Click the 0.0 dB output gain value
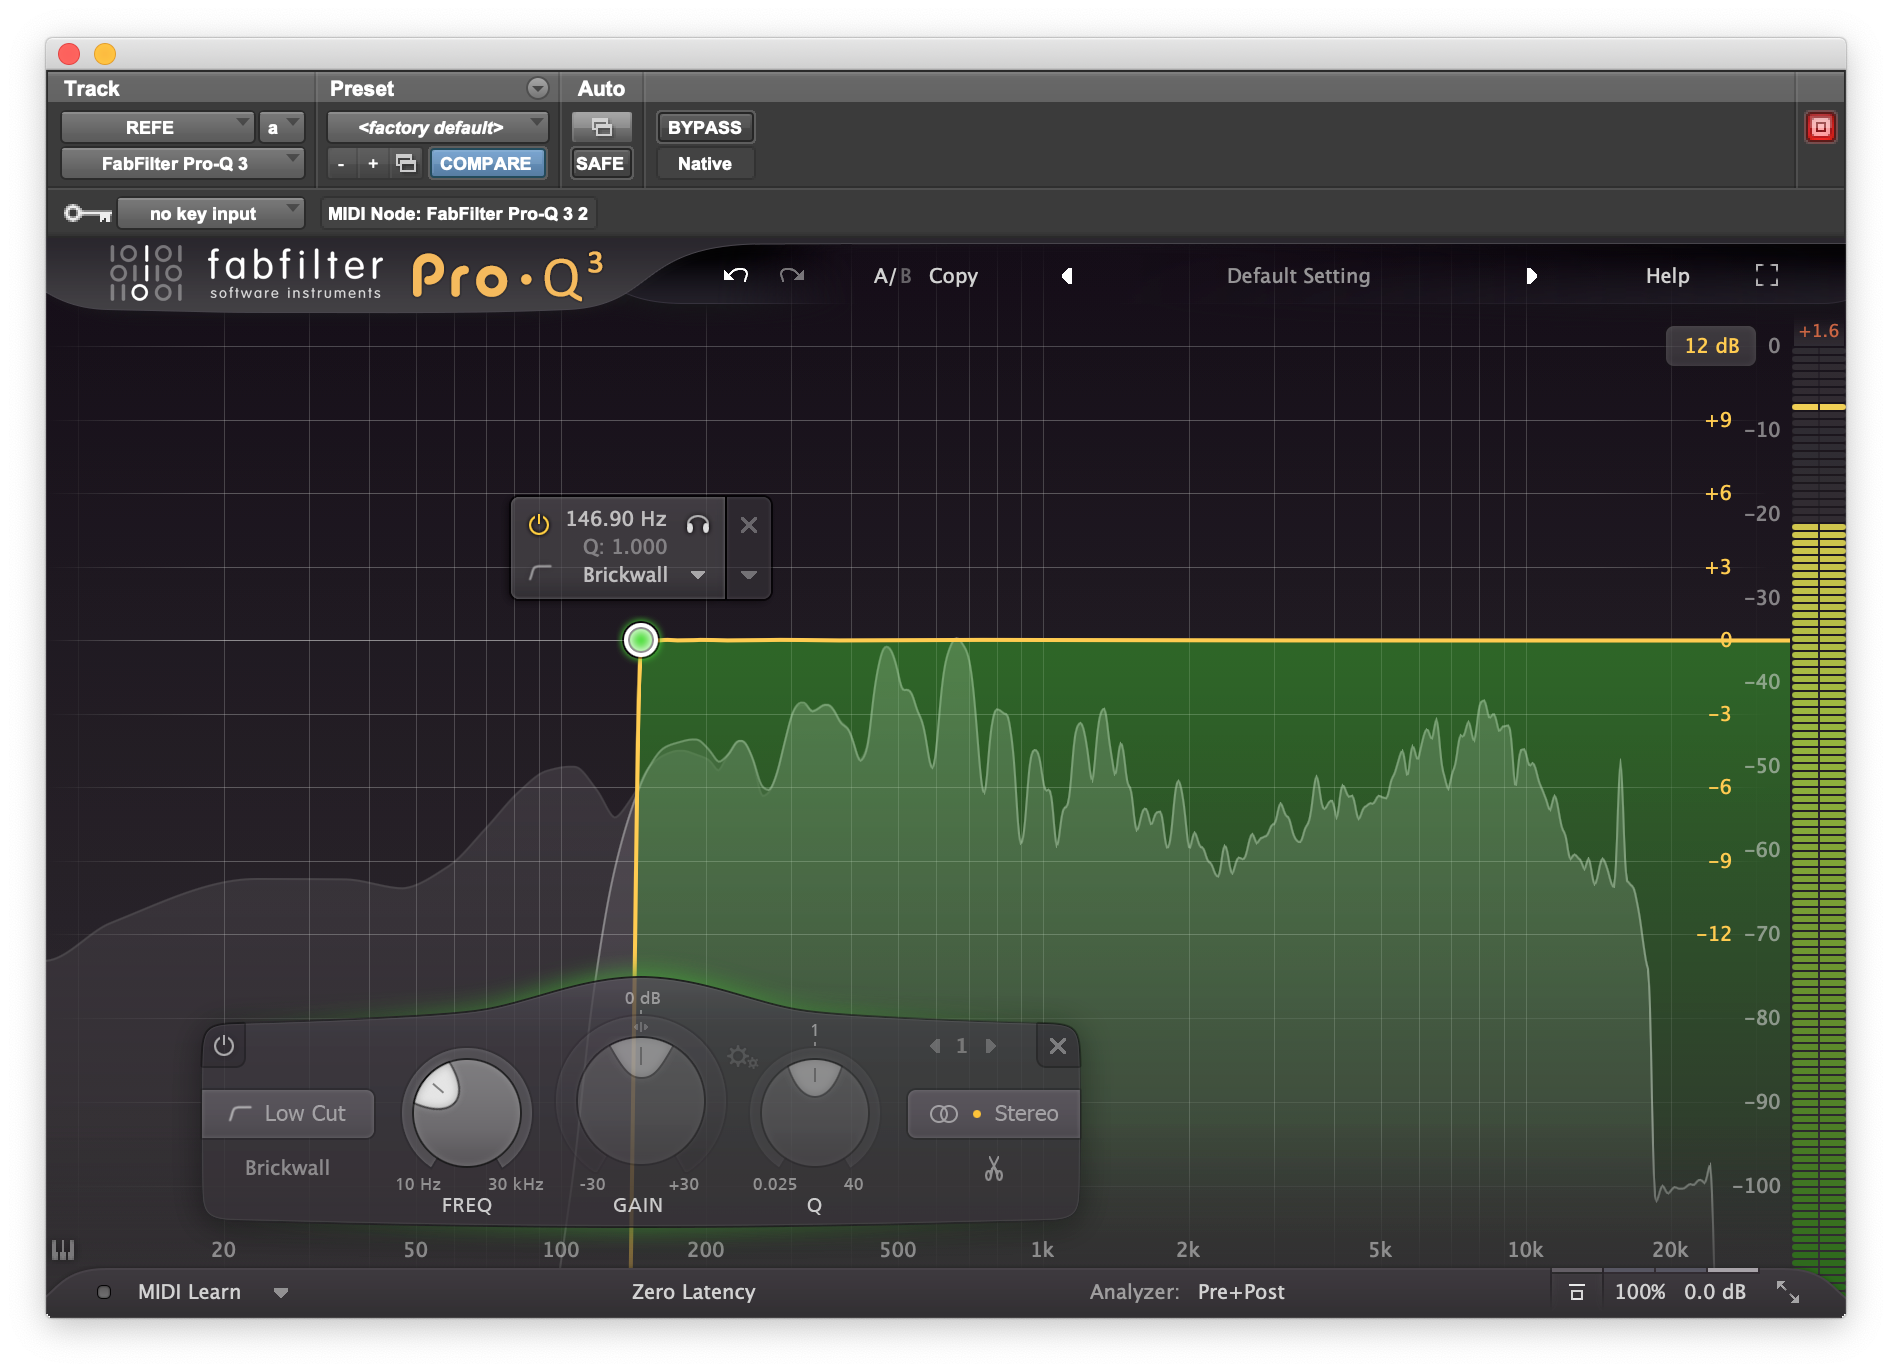This screenshot has width=1892, height=1372. pos(1714,1292)
